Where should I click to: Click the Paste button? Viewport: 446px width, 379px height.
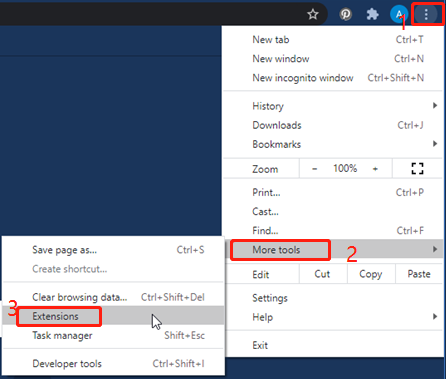(419, 274)
